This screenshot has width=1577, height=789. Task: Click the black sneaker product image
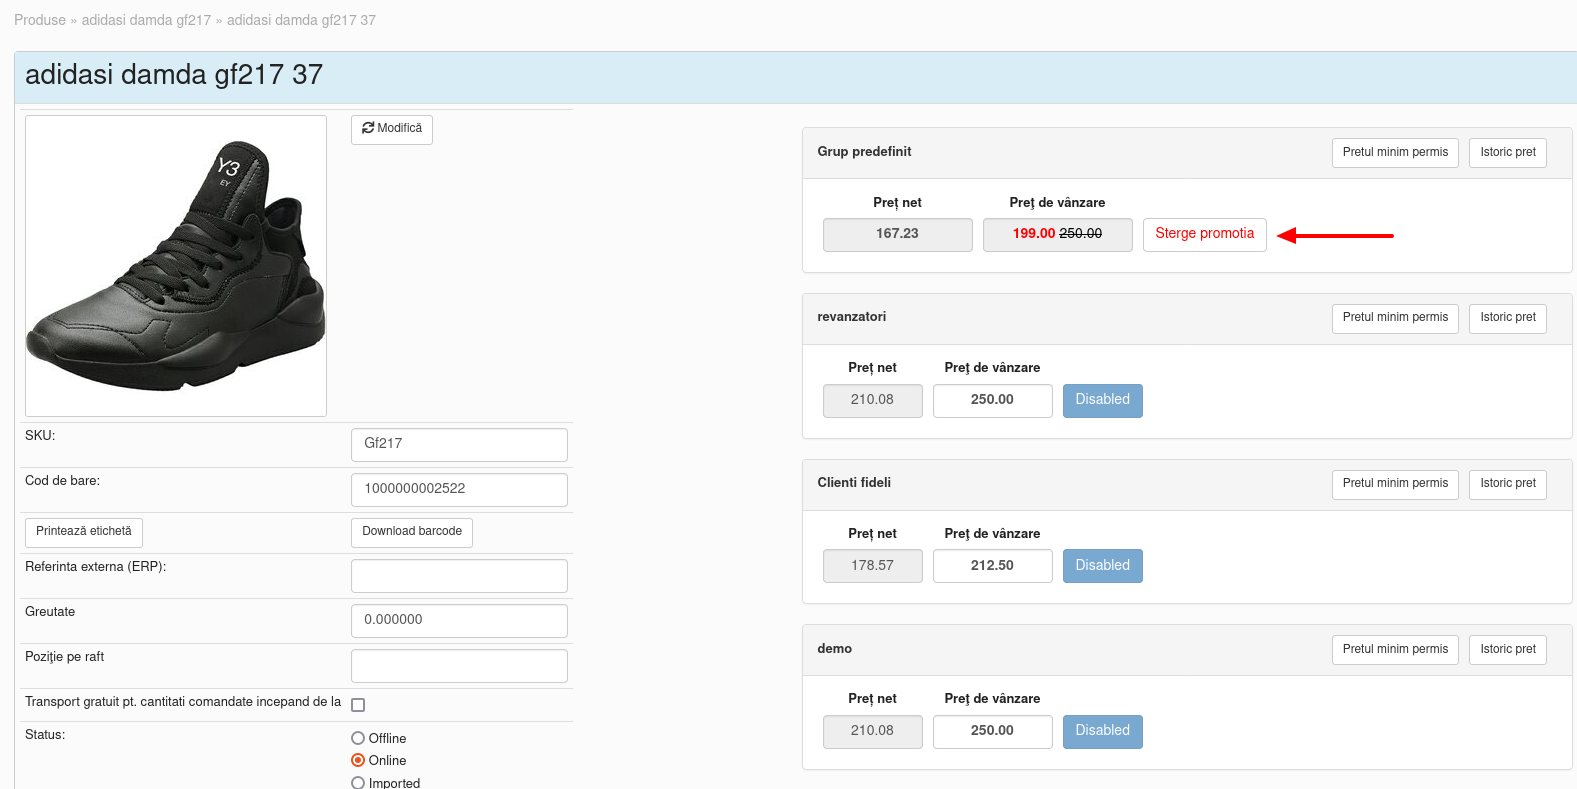[x=176, y=266]
